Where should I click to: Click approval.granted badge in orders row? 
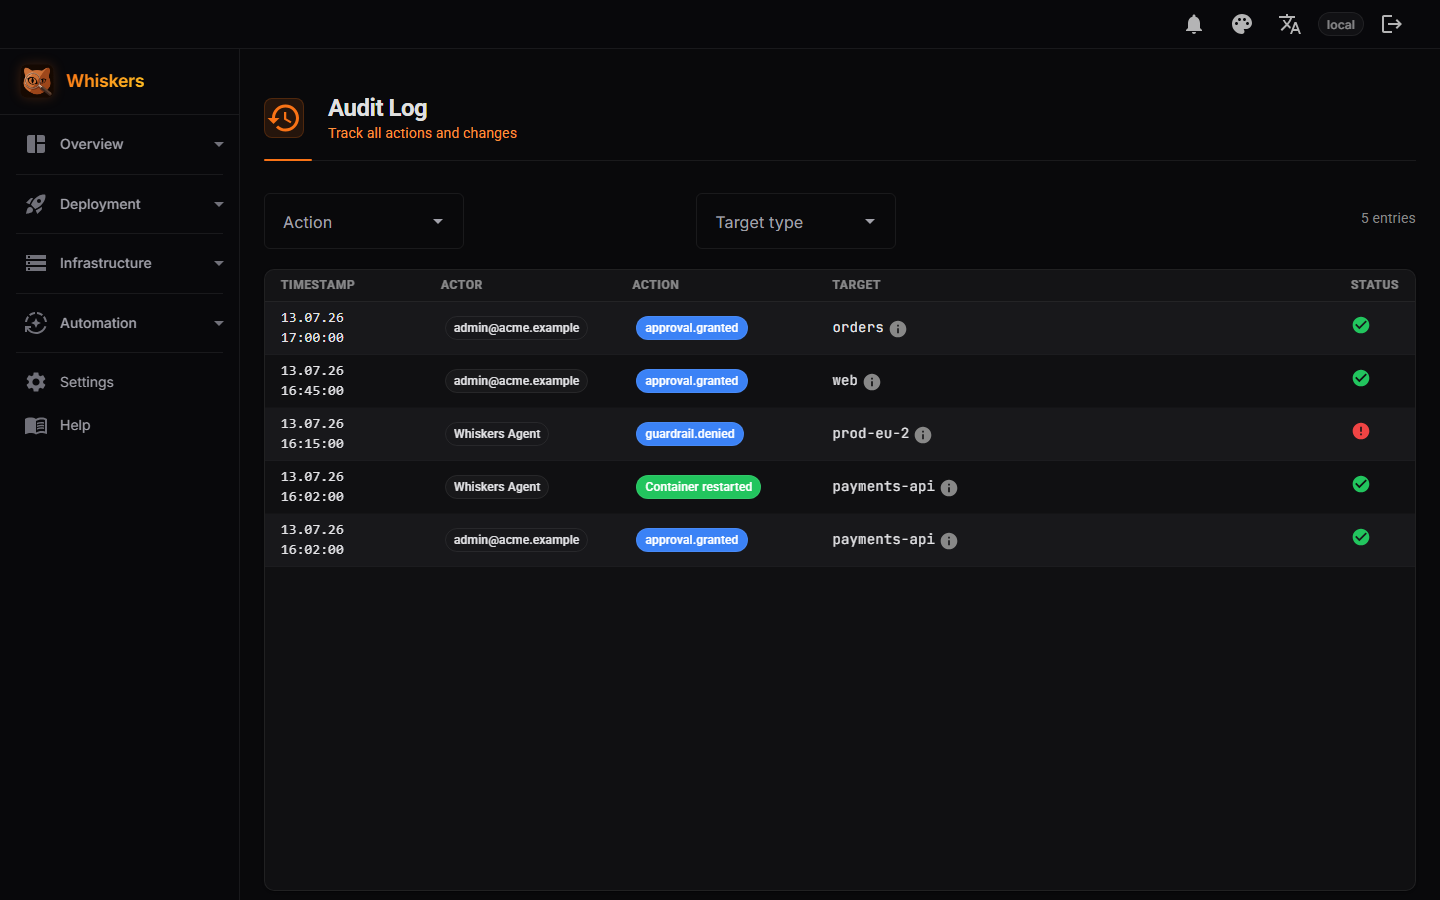[692, 328]
